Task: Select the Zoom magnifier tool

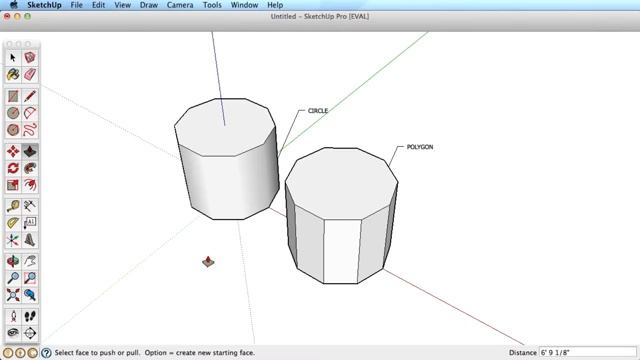Action: click(13, 278)
